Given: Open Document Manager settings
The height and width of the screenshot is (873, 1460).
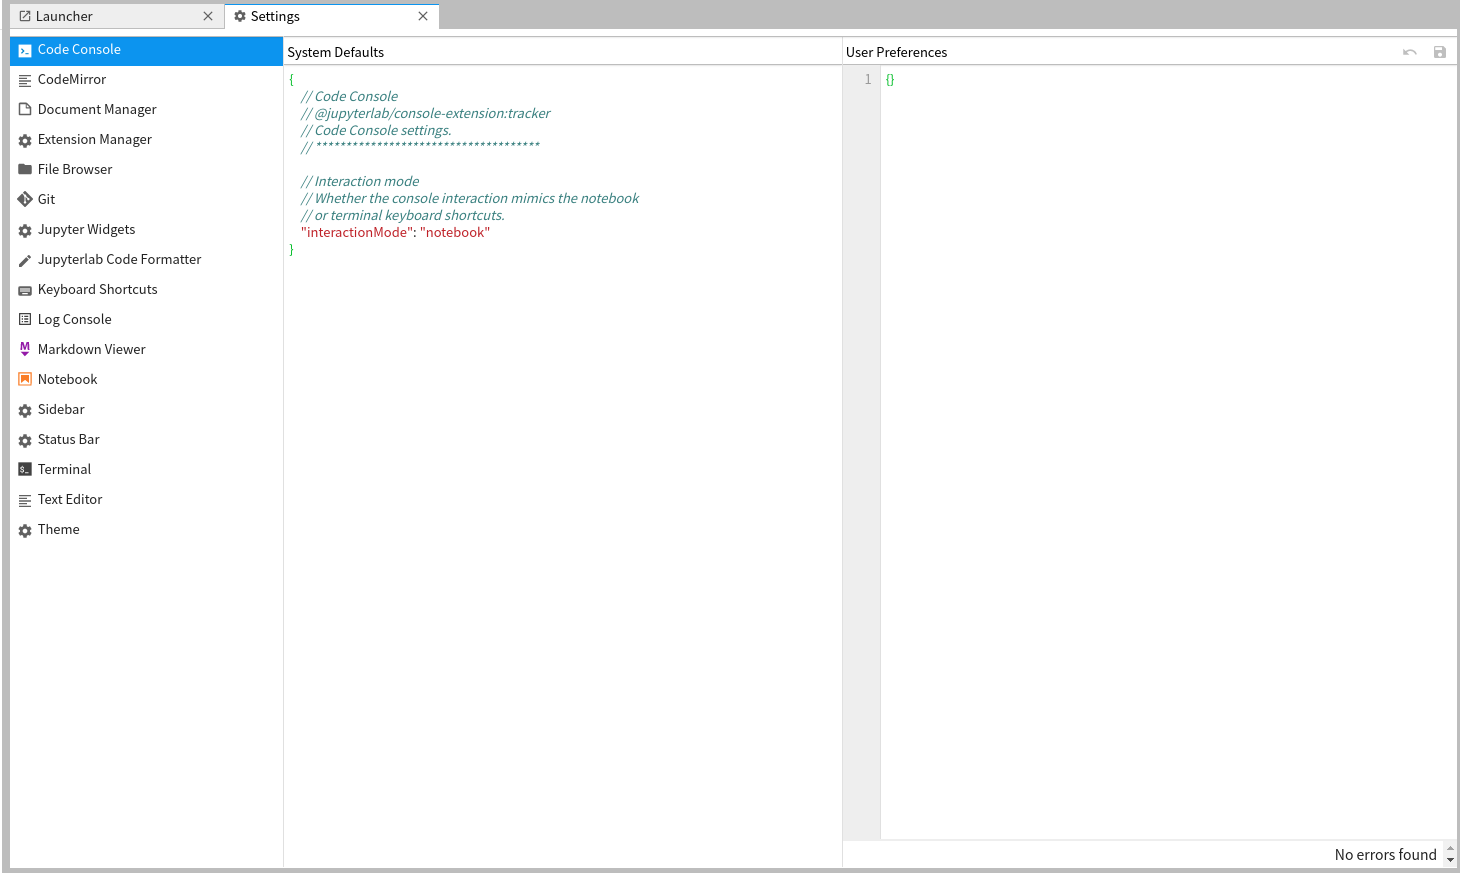Looking at the screenshot, I should tap(146, 110).
